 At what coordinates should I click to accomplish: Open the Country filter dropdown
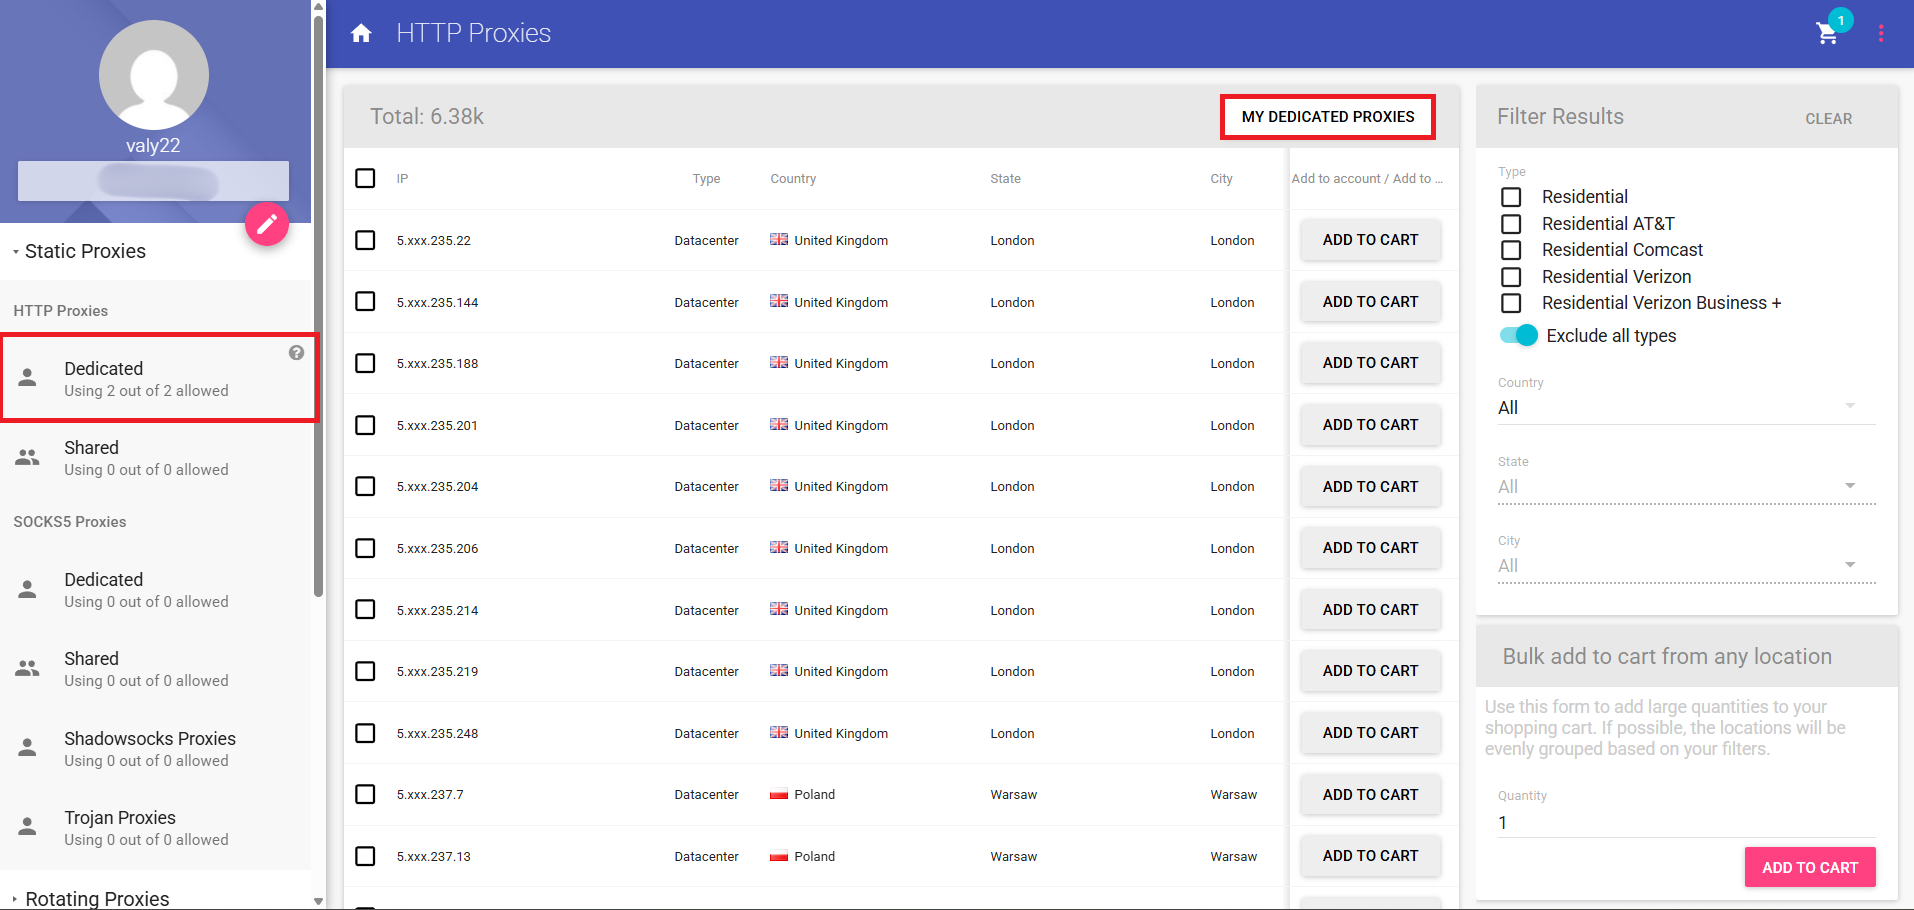1849,406
